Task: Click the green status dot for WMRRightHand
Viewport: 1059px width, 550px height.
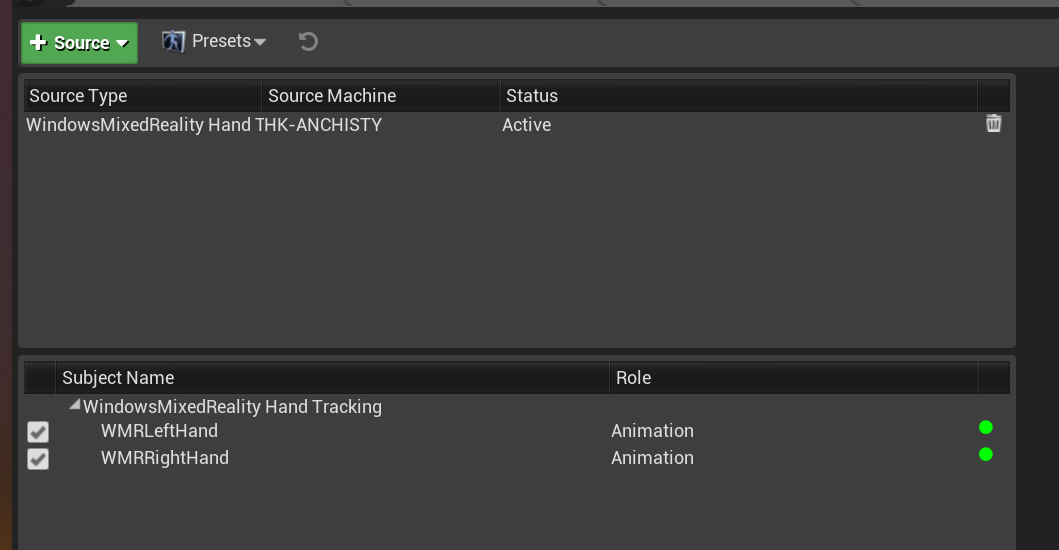Action: pos(985,455)
